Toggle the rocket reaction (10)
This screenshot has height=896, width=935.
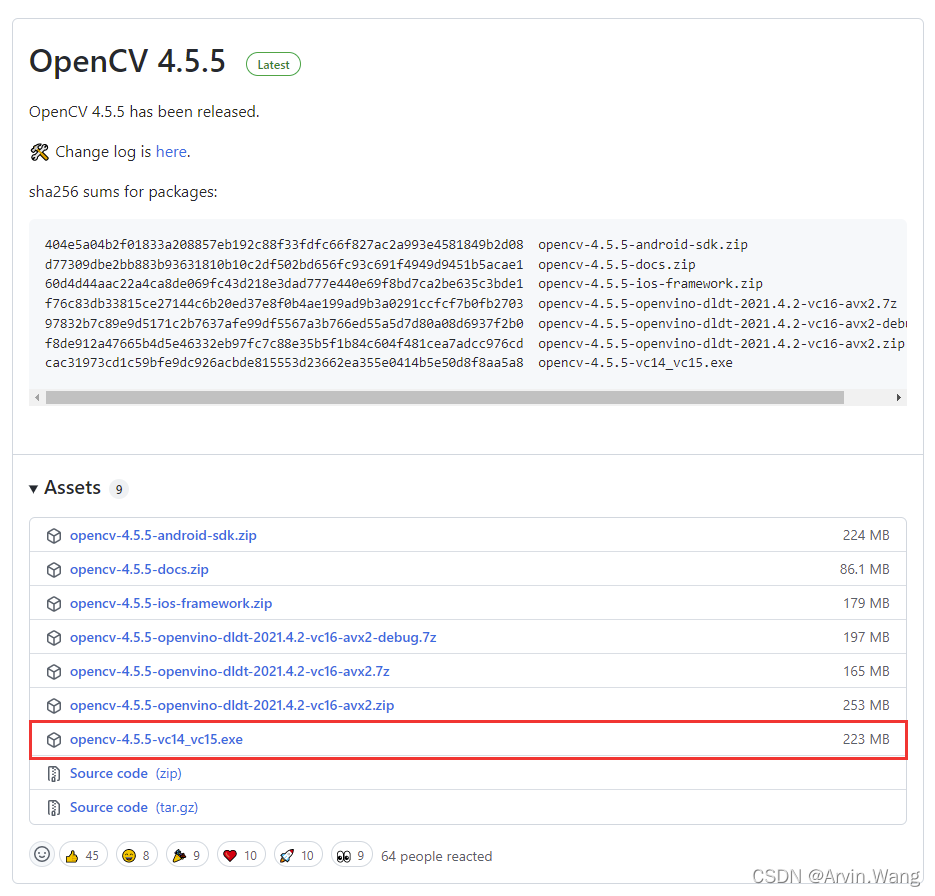point(298,855)
